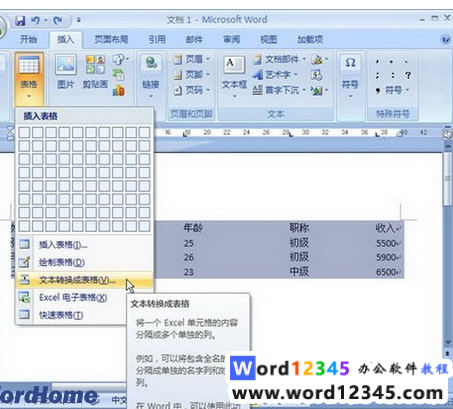453x409 pixels.
Task: Click the SmartArt icon
Action: [118, 75]
